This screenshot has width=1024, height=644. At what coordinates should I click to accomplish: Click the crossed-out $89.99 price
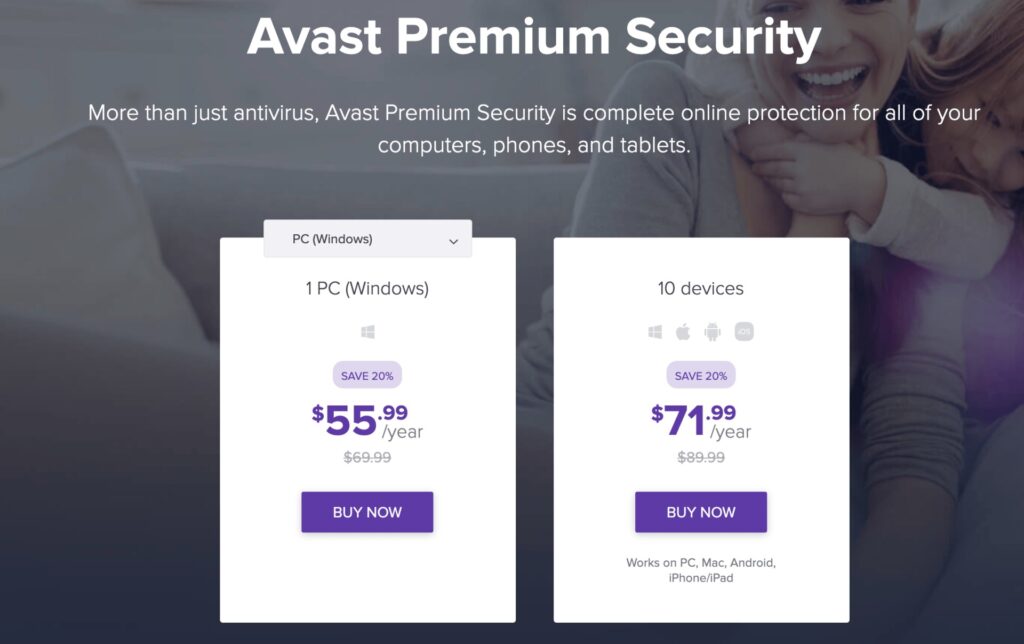coord(701,457)
